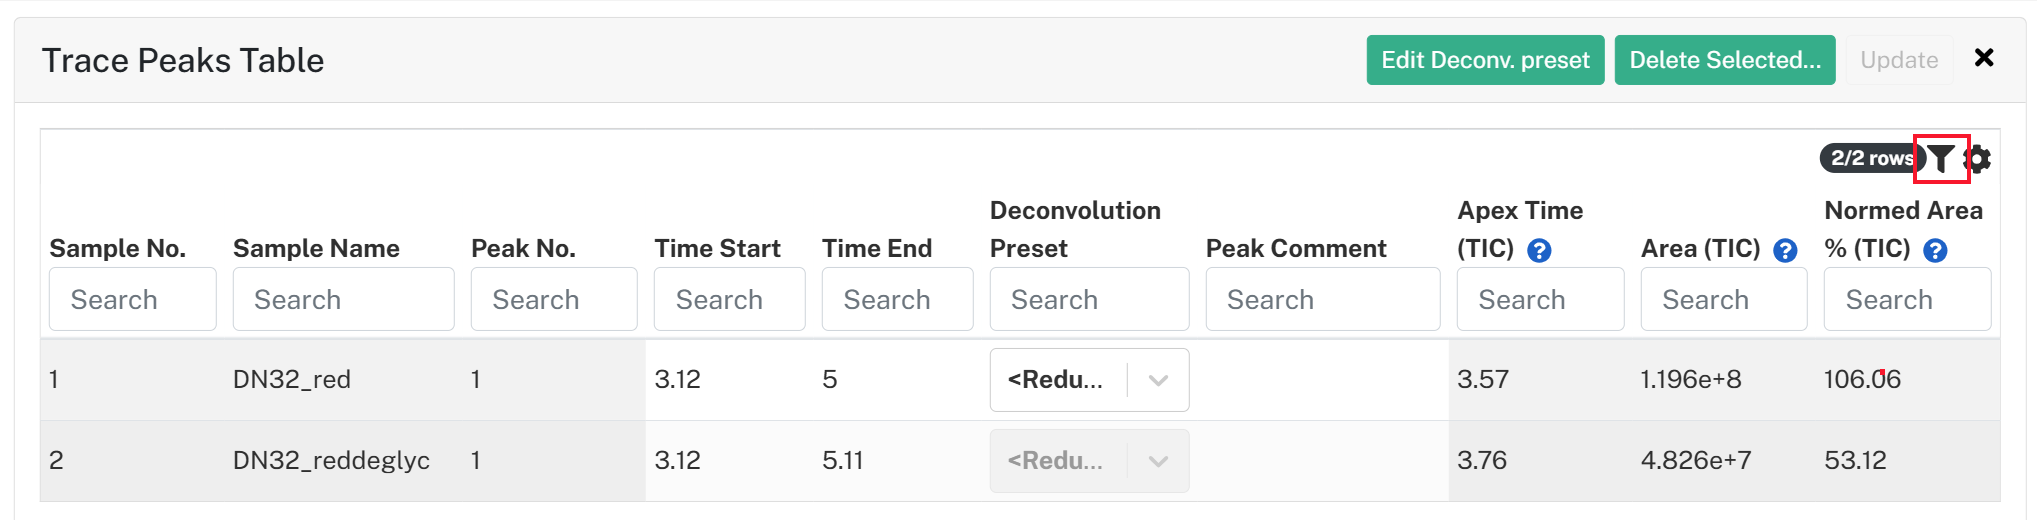Focus the Peak No. search field
Image resolution: width=2037 pixels, height=520 pixels.
(554, 299)
